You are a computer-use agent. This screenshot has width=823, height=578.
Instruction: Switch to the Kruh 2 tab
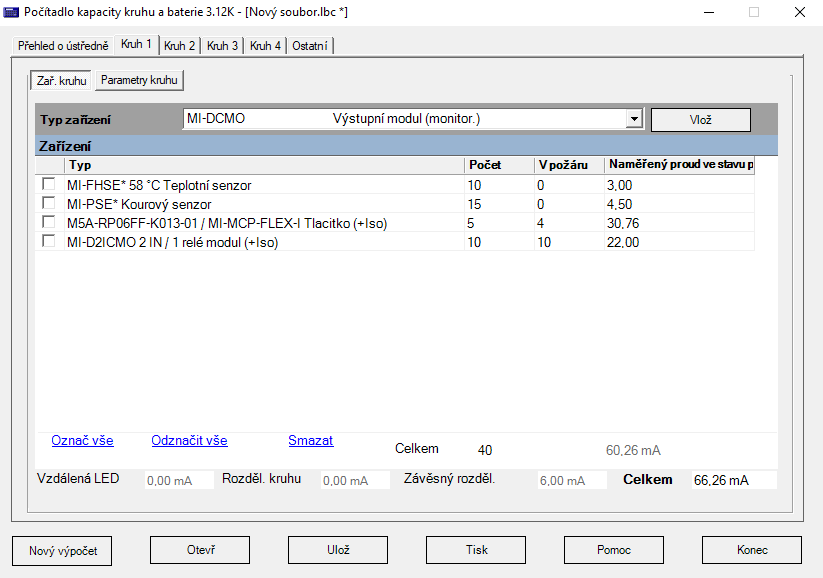[180, 46]
